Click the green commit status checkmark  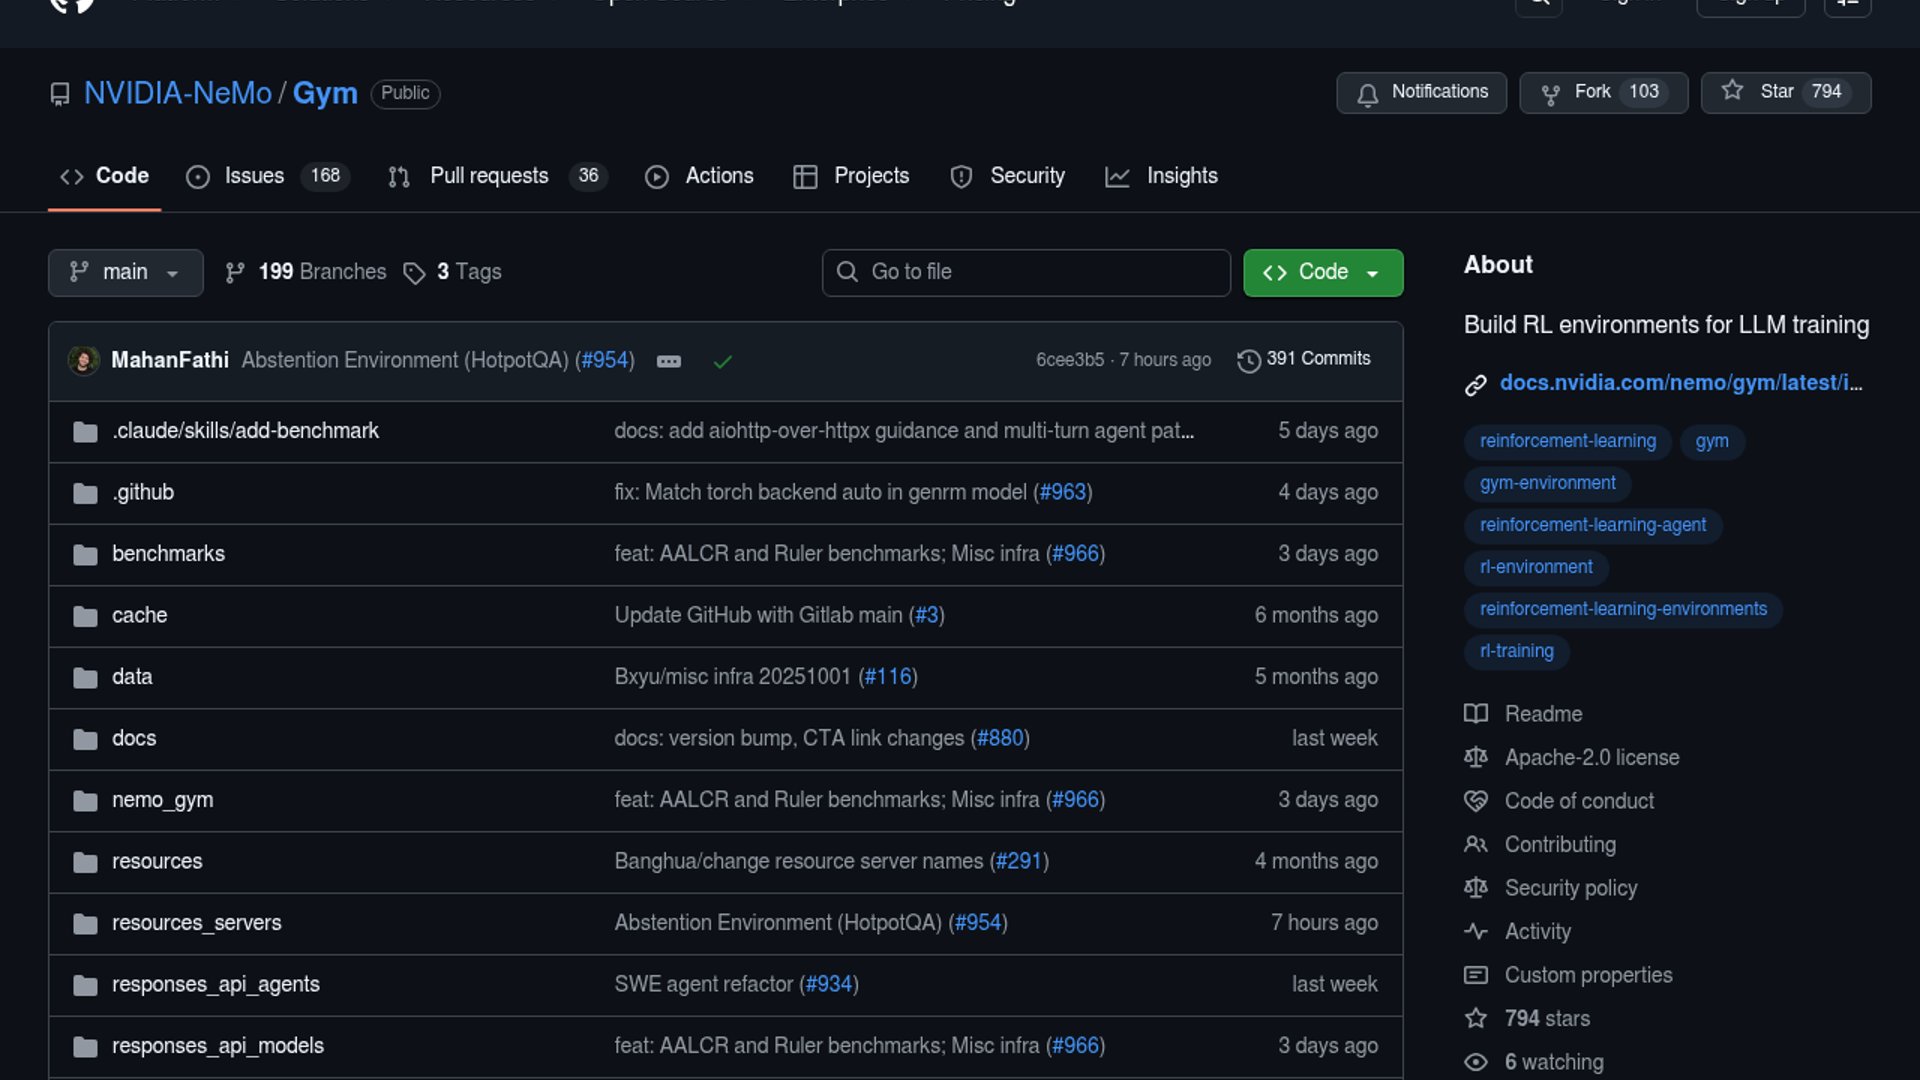click(x=722, y=361)
